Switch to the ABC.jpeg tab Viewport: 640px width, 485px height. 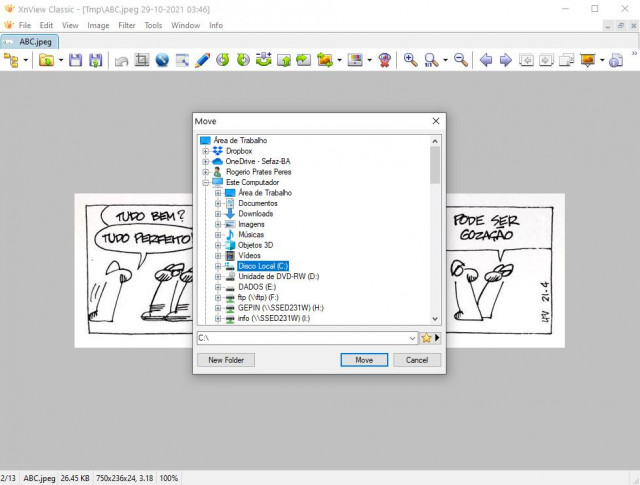(x=30, y=42)
